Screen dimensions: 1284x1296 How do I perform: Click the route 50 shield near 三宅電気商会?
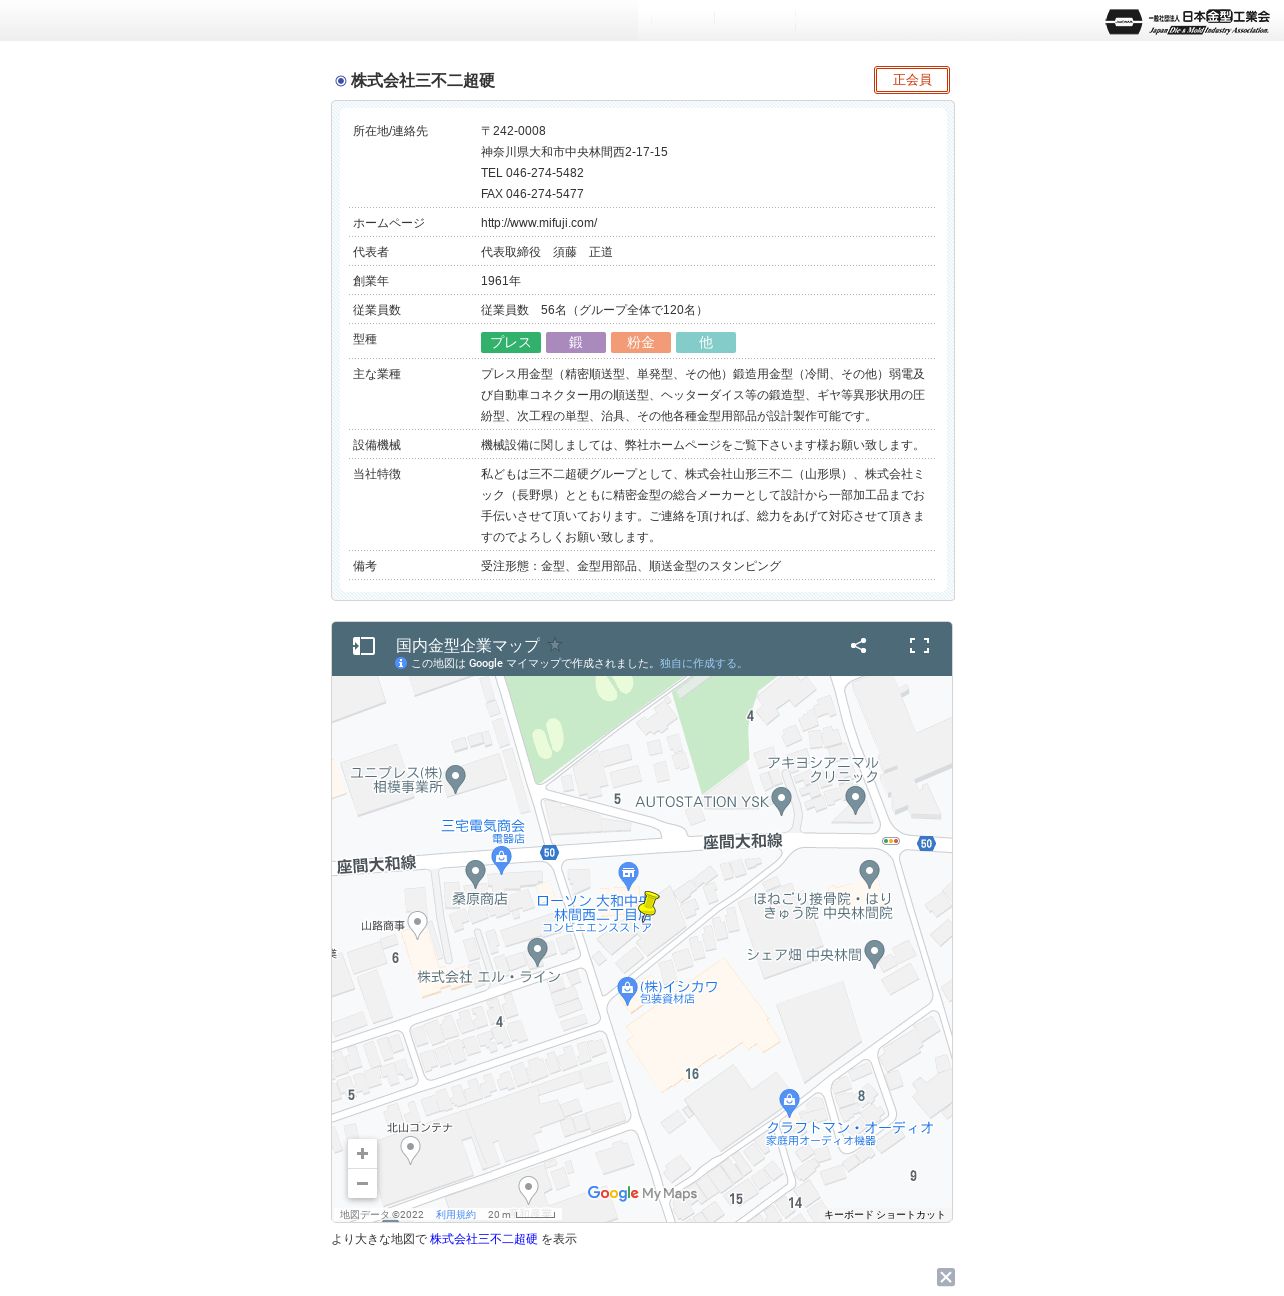click(549, 853)
